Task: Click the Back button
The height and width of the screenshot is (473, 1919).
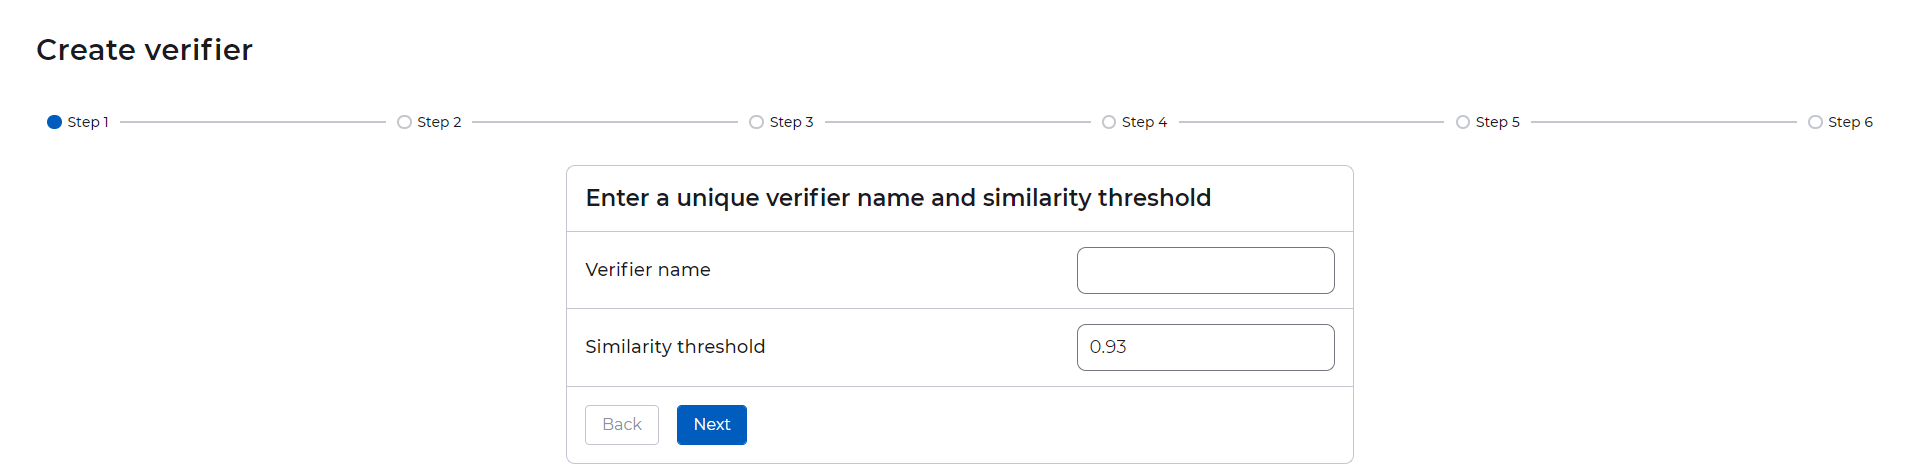Action: tap(621, 425)
